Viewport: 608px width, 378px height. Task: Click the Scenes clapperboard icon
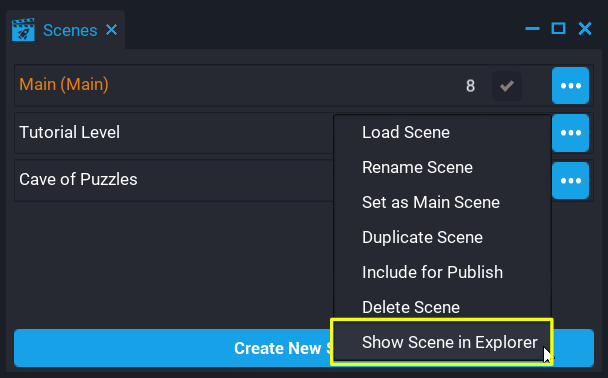[x=23, y=30]
